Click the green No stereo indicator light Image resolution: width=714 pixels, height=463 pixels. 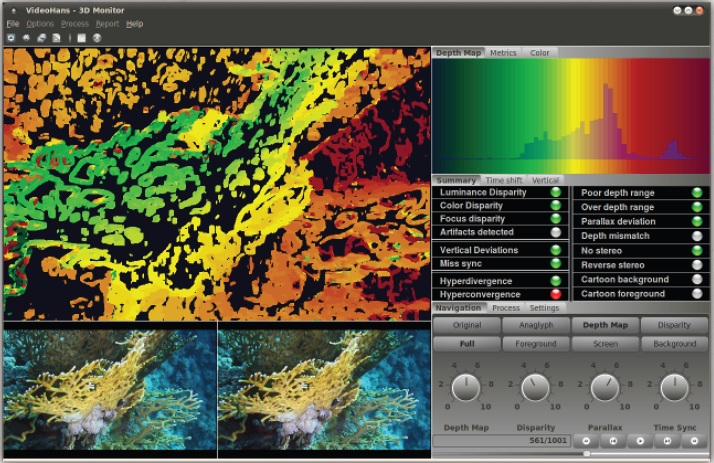tap(697, 250)
